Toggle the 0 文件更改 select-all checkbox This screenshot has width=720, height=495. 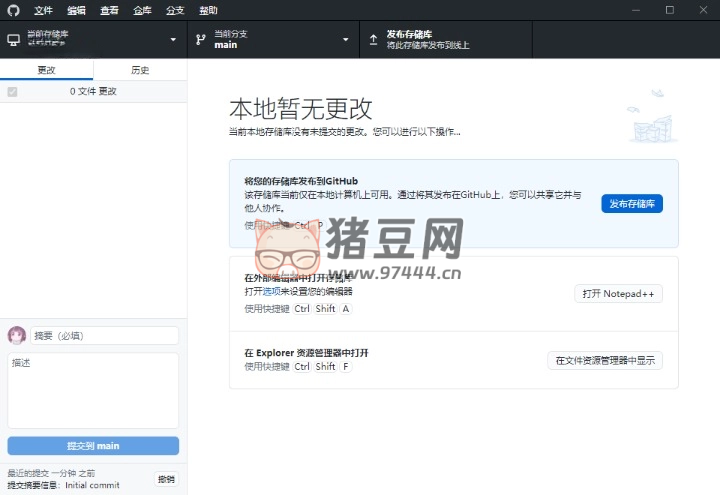pos(12,92)
